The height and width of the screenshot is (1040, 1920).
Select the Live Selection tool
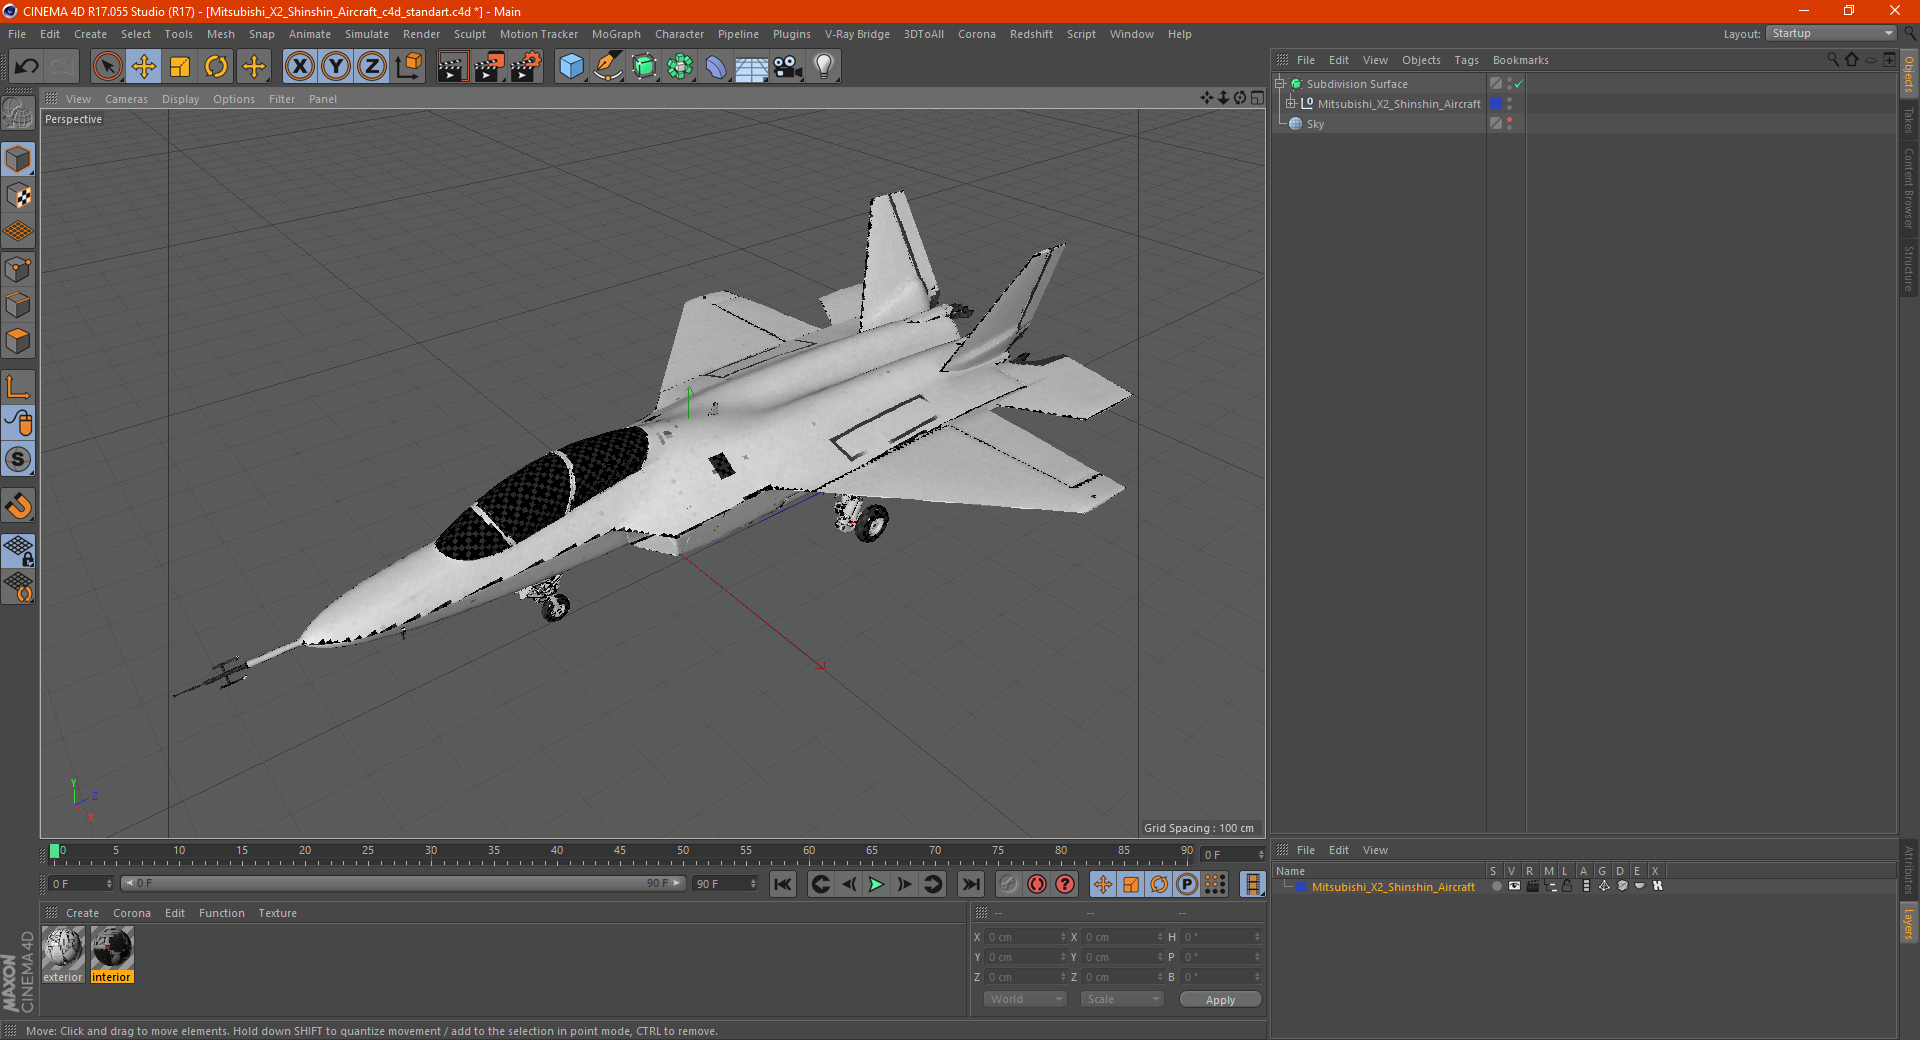107,67
